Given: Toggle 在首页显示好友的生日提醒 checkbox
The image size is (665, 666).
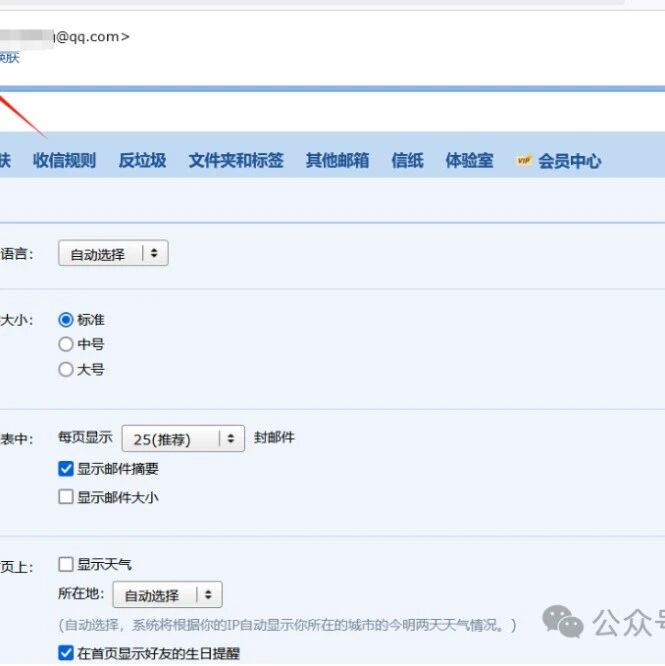Looking at the screenshot, I should click(66, 653).
